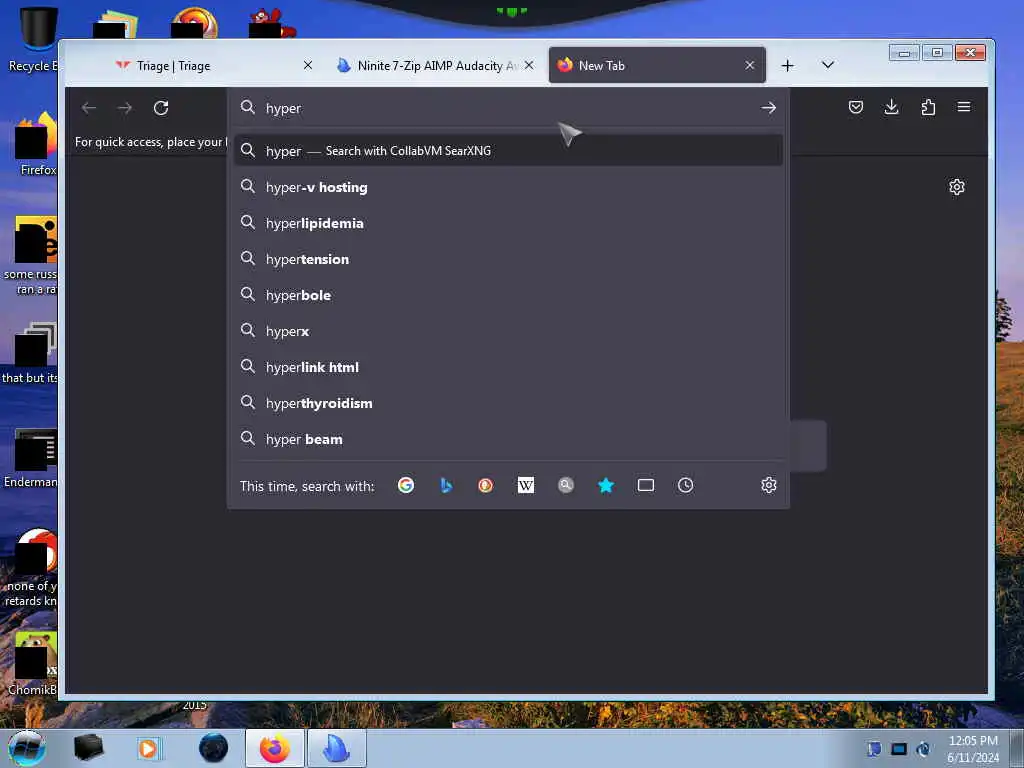Select hyper Search with CollabVM SearXNG
Image resolution: width=1024 pixels, height=768 pixels.
(508, 151)
